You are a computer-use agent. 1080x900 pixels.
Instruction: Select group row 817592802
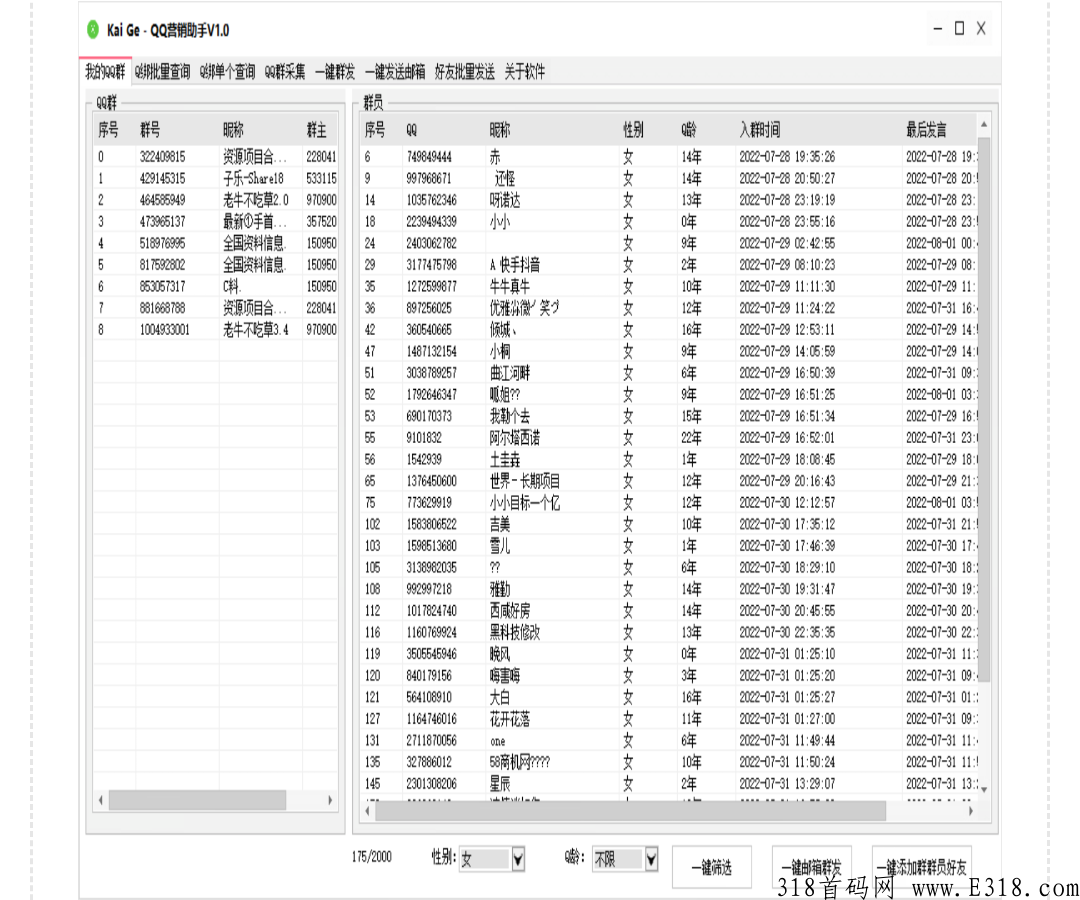click(216, 264)
